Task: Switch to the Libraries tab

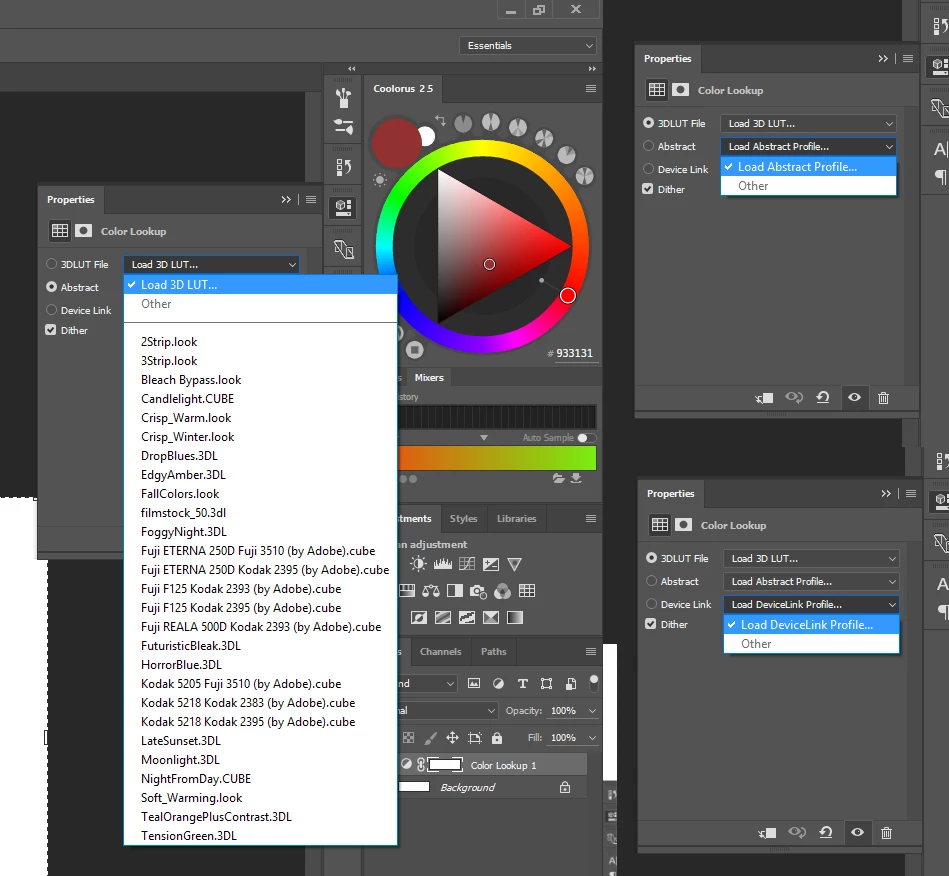Action: (x=516, y=518)
